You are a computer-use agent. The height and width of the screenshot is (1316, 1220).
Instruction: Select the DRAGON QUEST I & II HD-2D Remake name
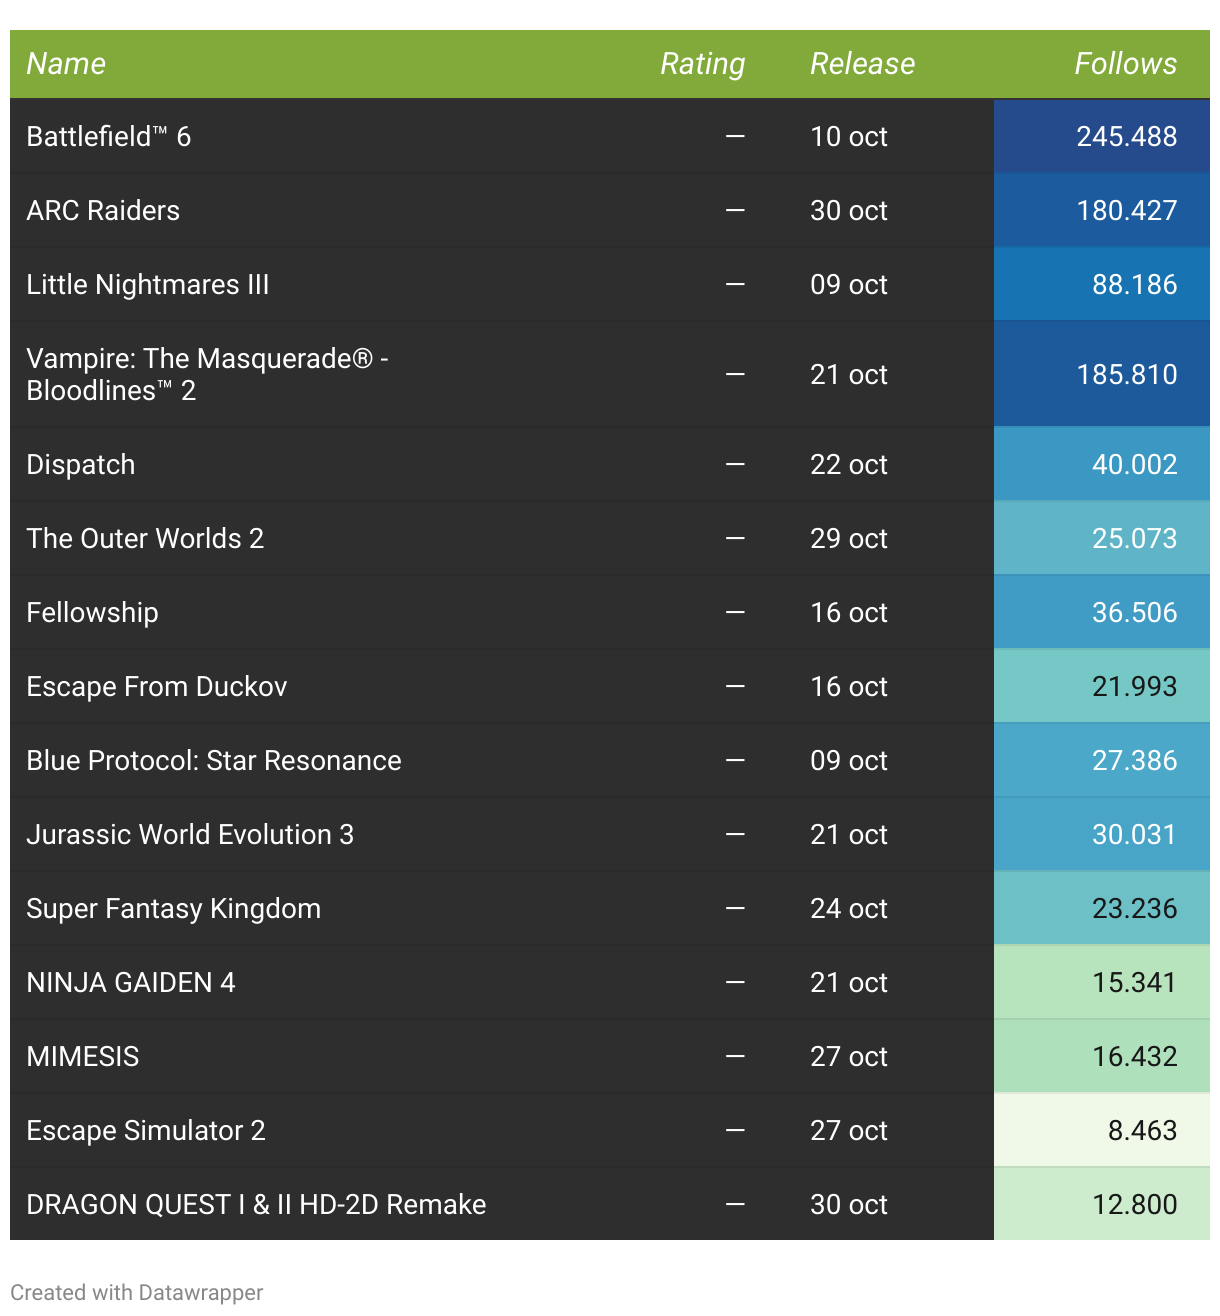click(256, 1205)
